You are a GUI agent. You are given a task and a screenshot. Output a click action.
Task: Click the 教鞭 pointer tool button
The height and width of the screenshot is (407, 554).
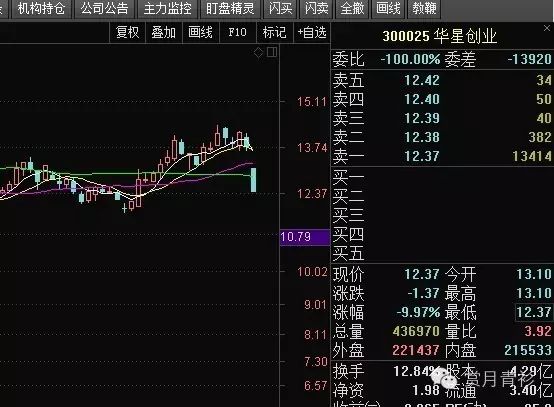(x=424, y=8)
